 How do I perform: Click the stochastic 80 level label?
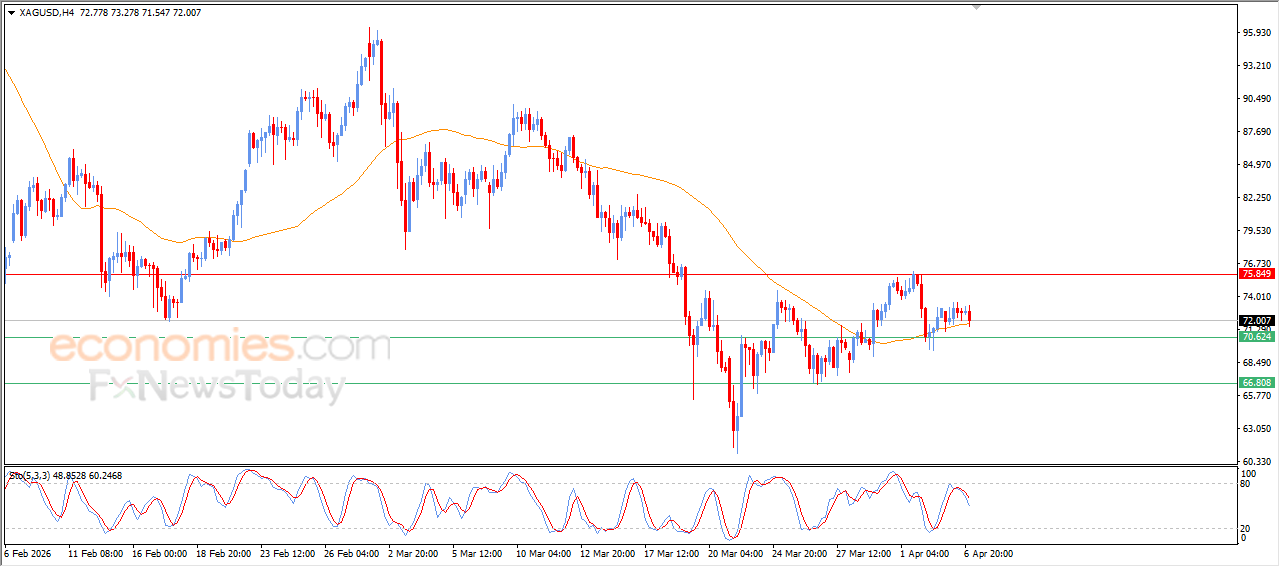click(1246, 484)
